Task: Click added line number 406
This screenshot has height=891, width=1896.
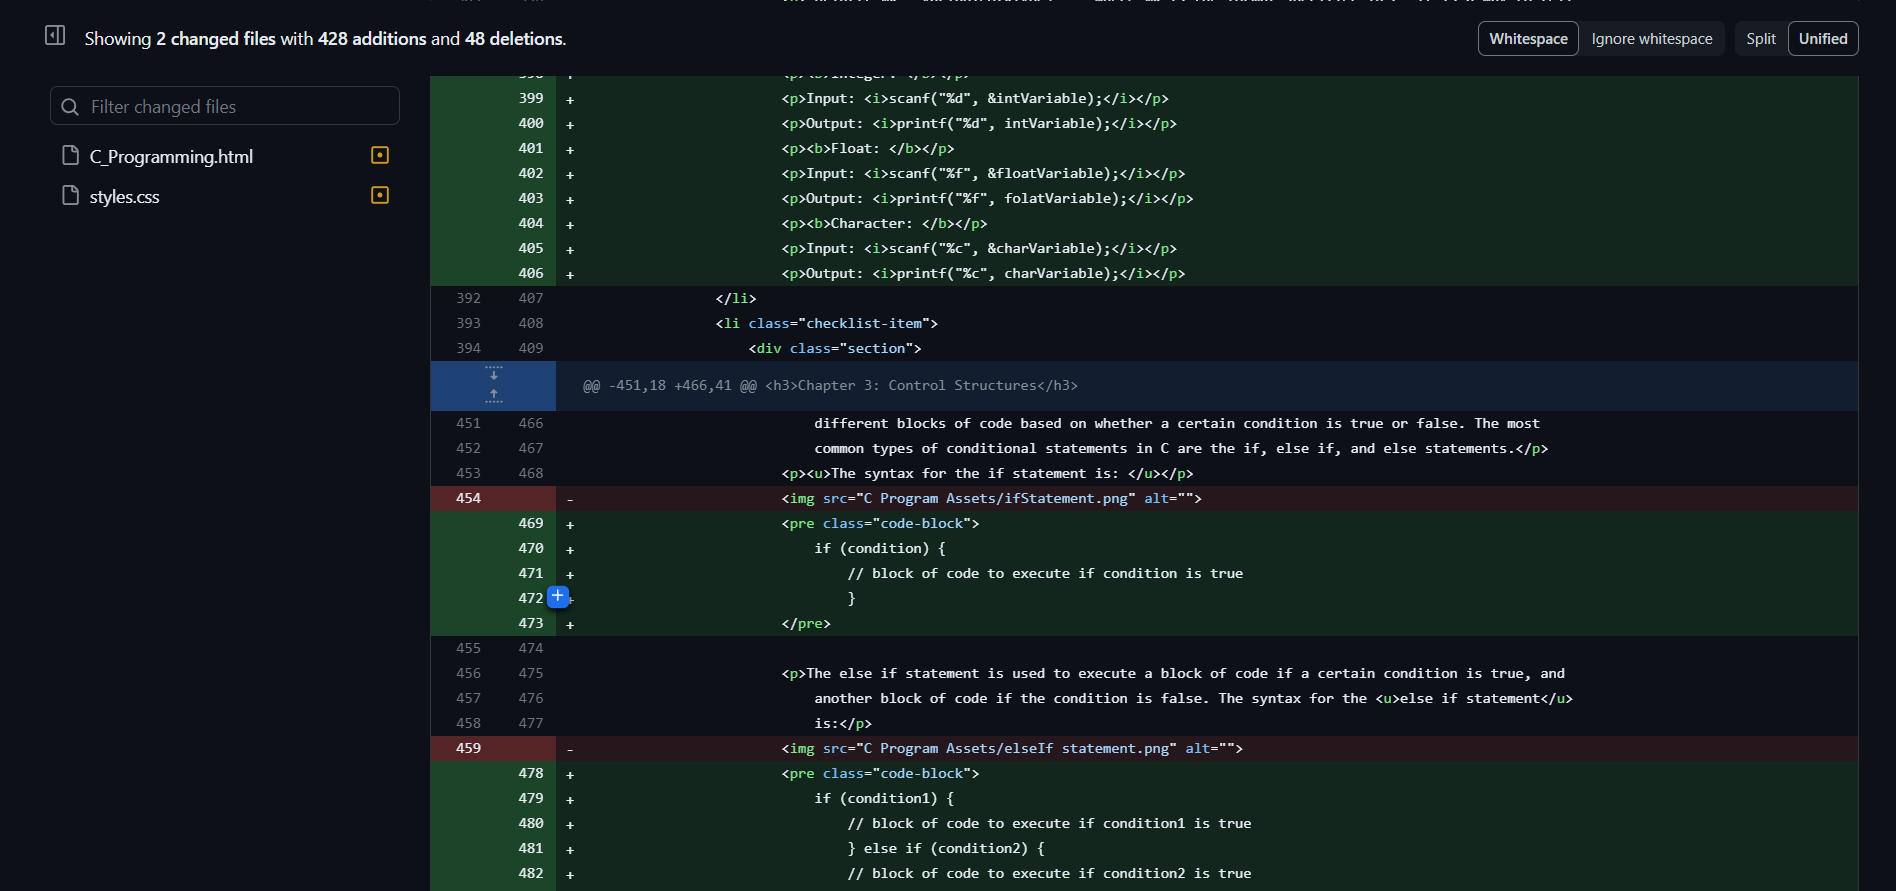Action: (x=531, y=273)
